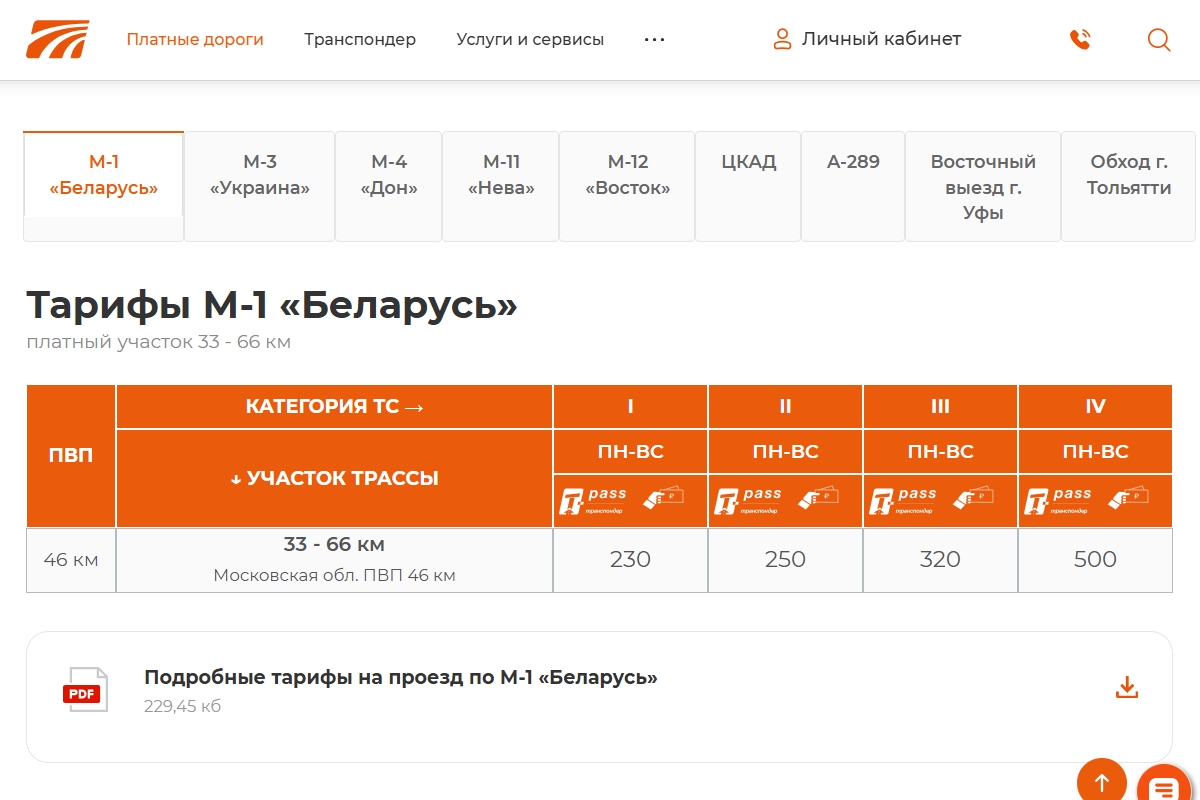1200x800 pixels.
Task: Click the category I header cell
Action: pos(630,407)
